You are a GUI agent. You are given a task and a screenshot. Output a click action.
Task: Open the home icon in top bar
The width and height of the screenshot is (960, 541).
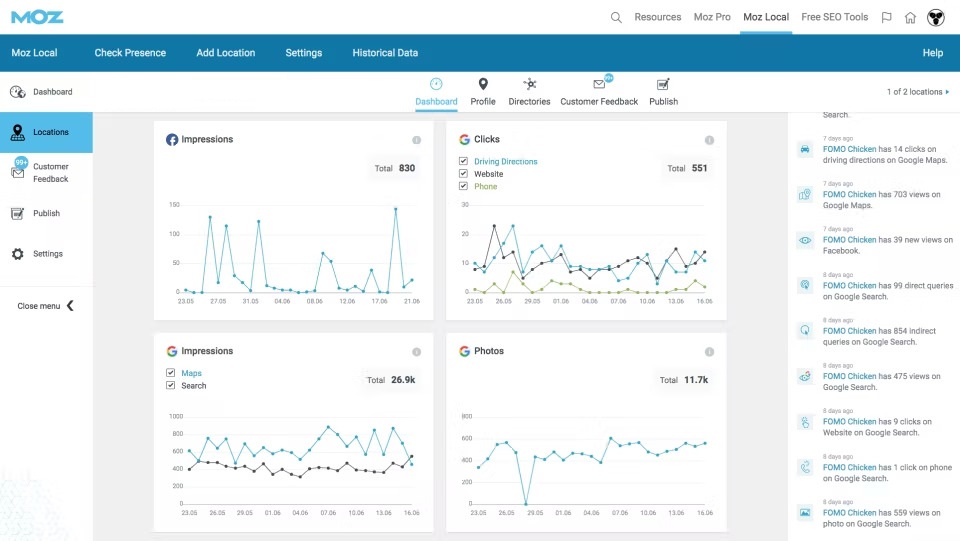point(910,17)
